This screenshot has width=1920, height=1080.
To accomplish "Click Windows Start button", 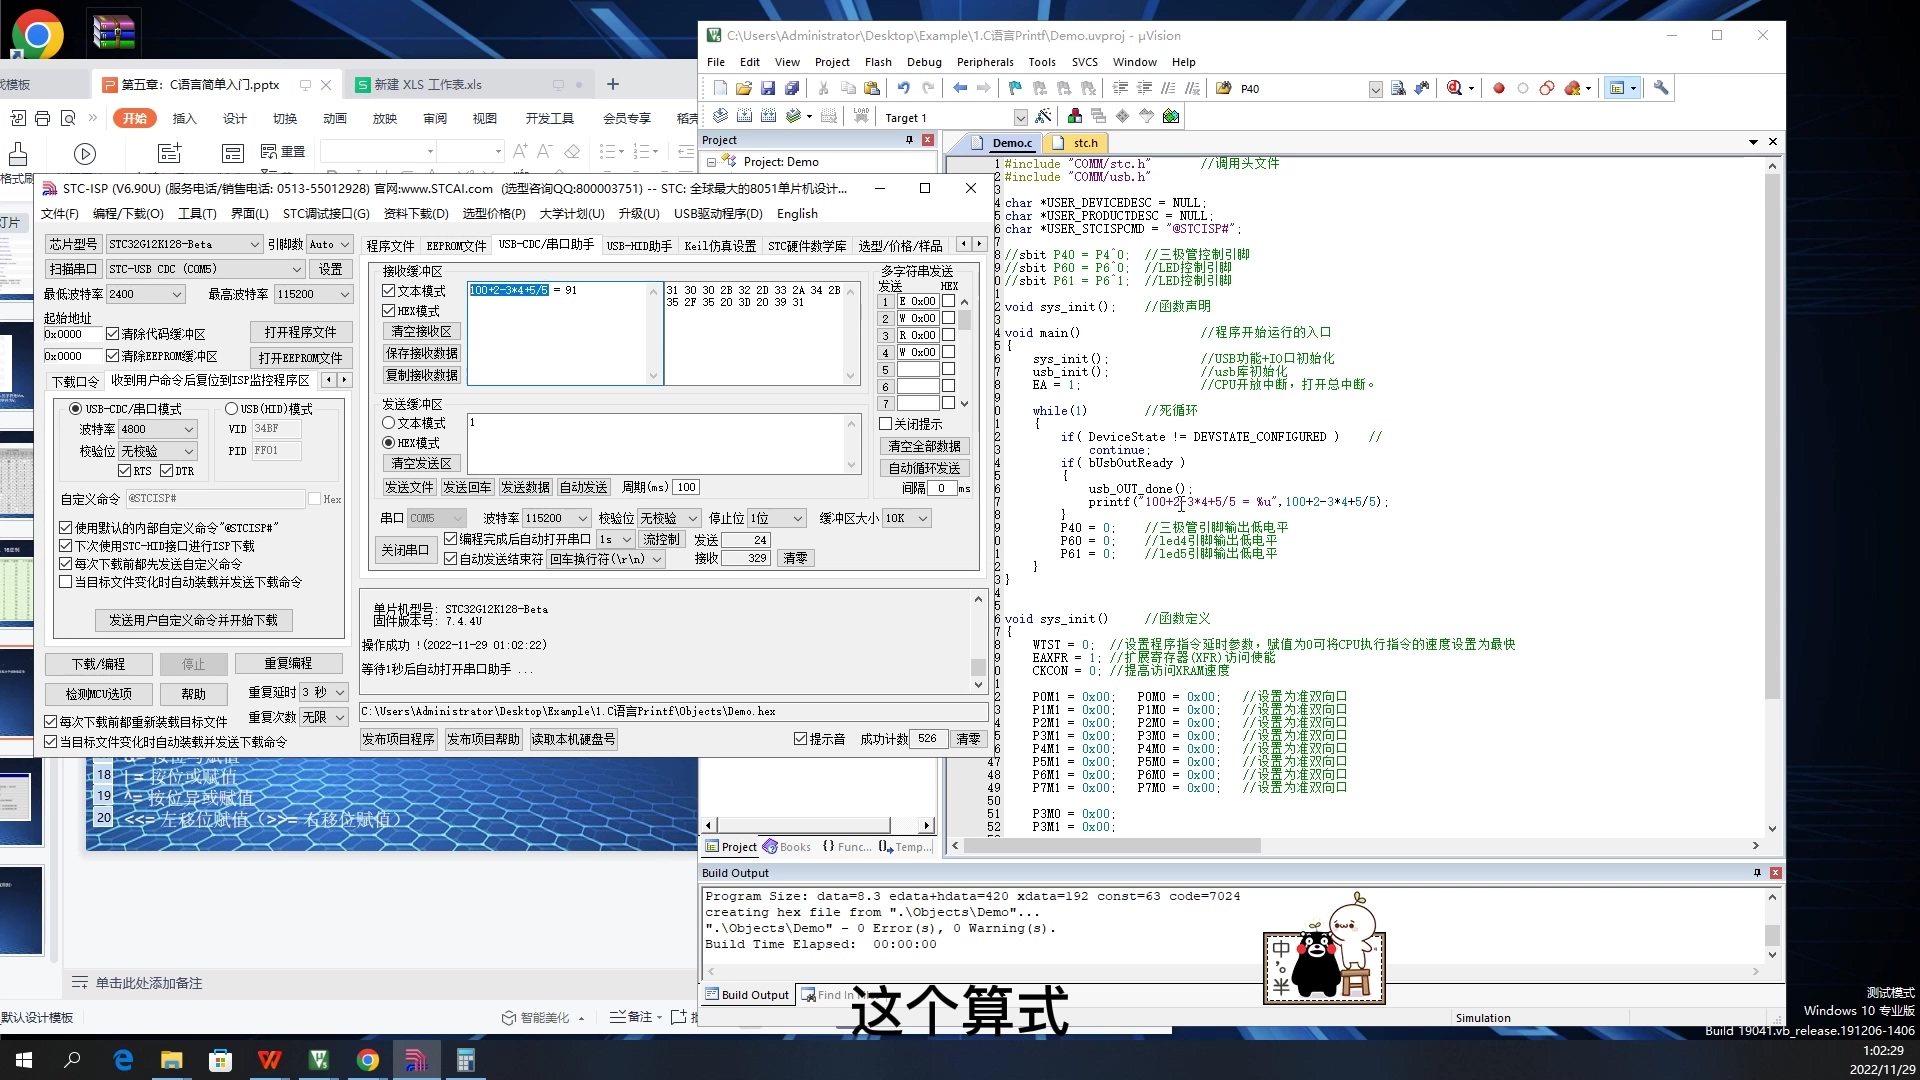I will [24, 1060].
